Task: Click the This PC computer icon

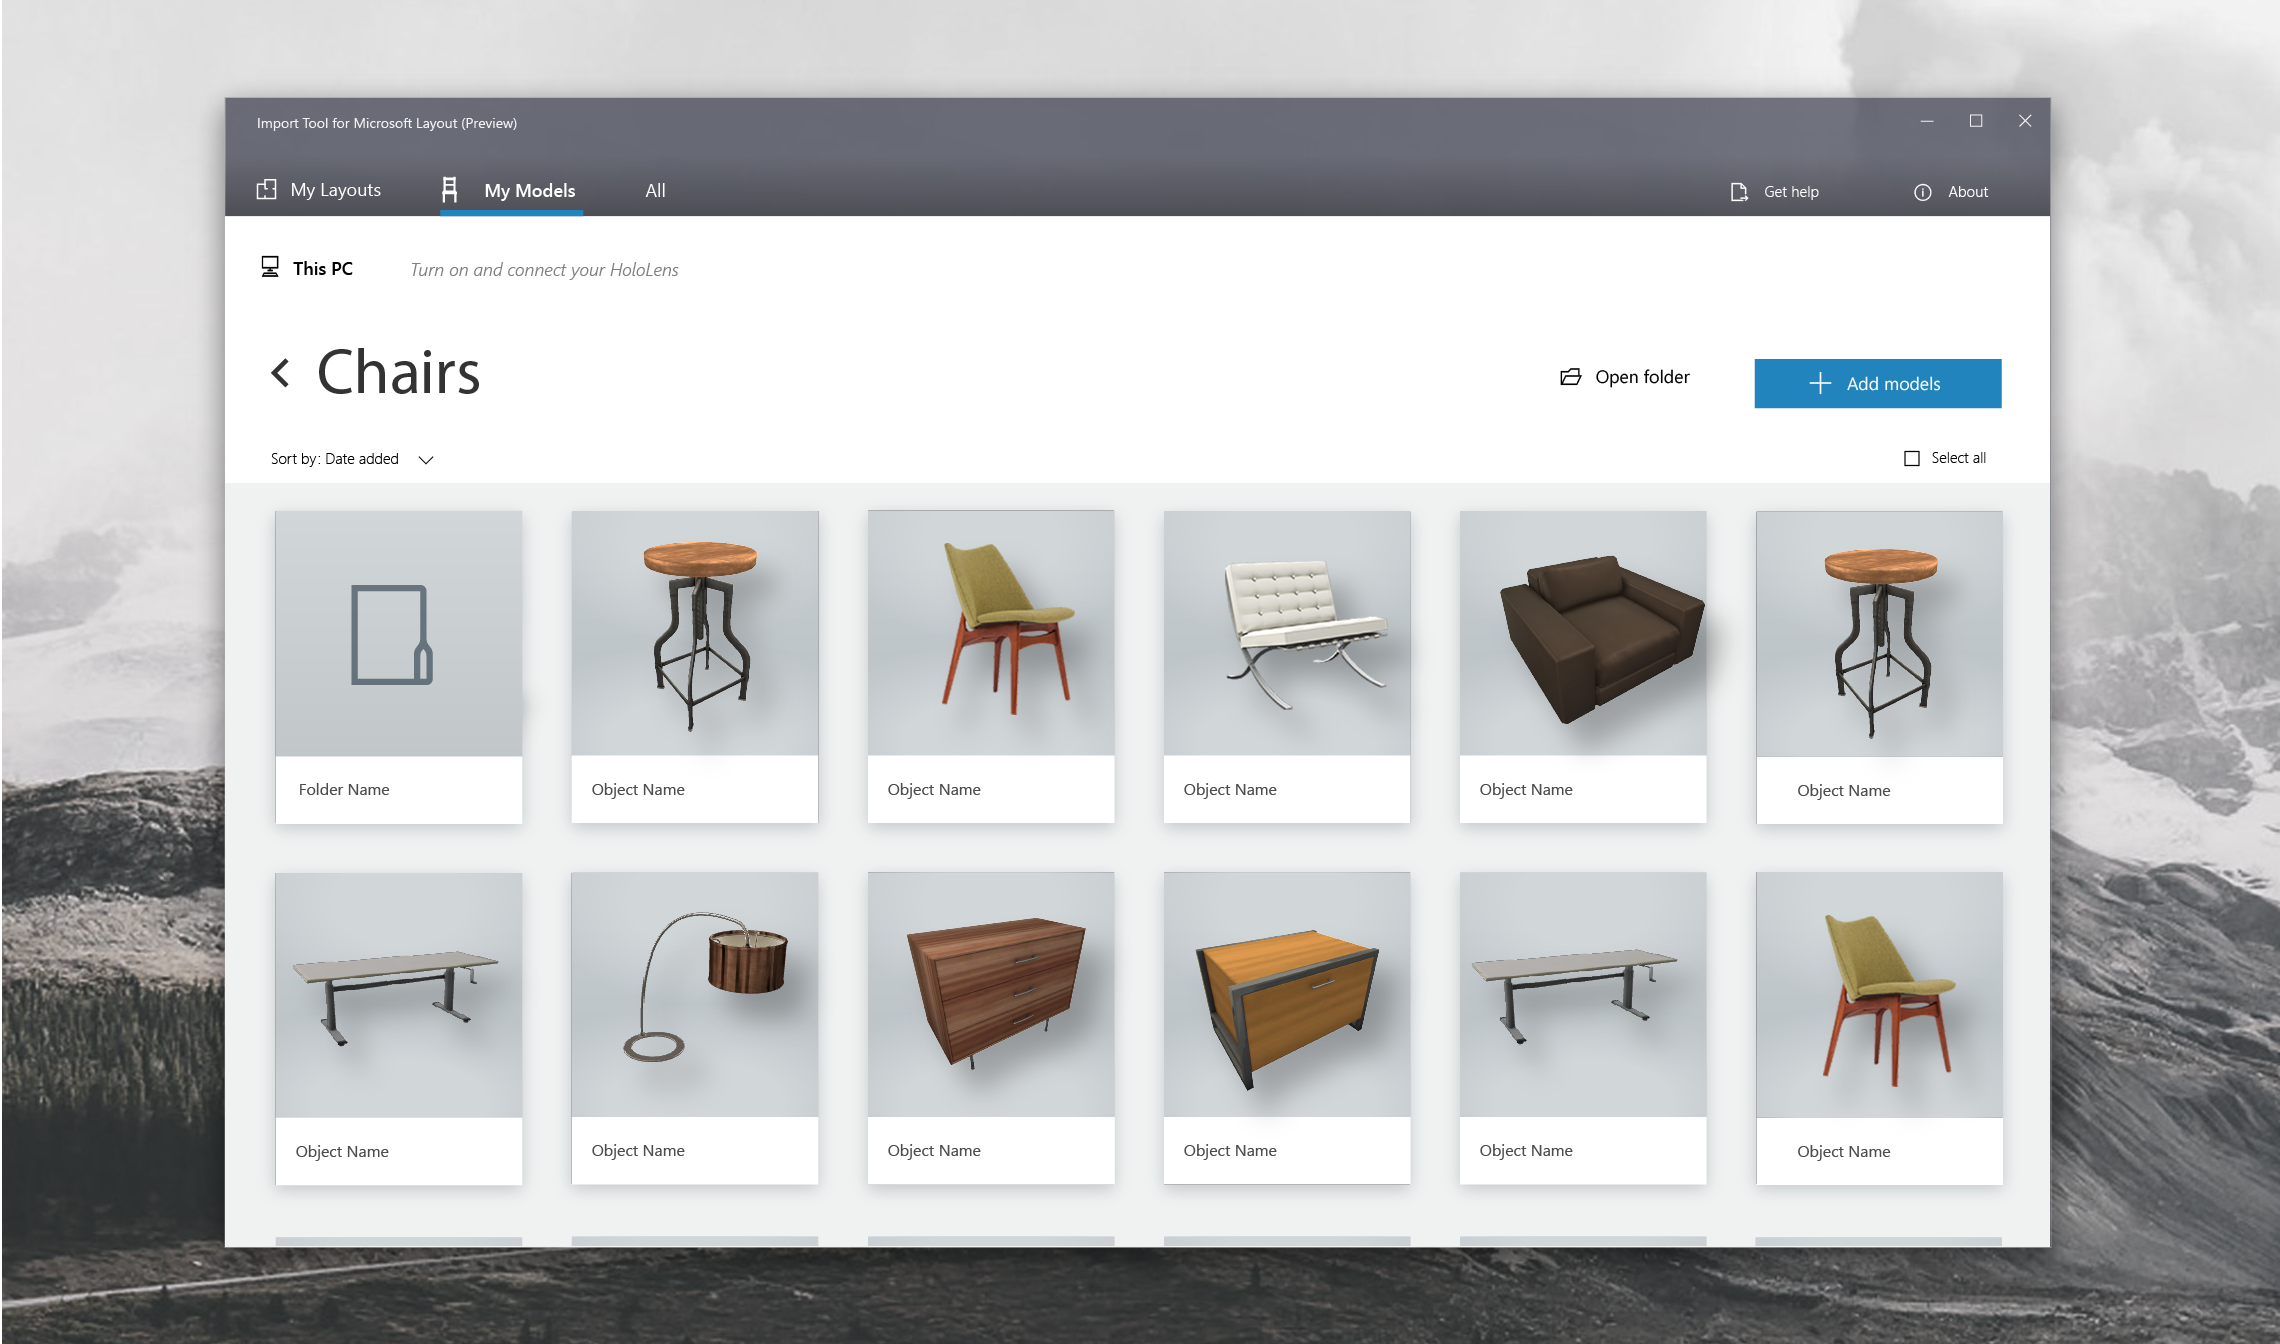Action: (270, 267)
